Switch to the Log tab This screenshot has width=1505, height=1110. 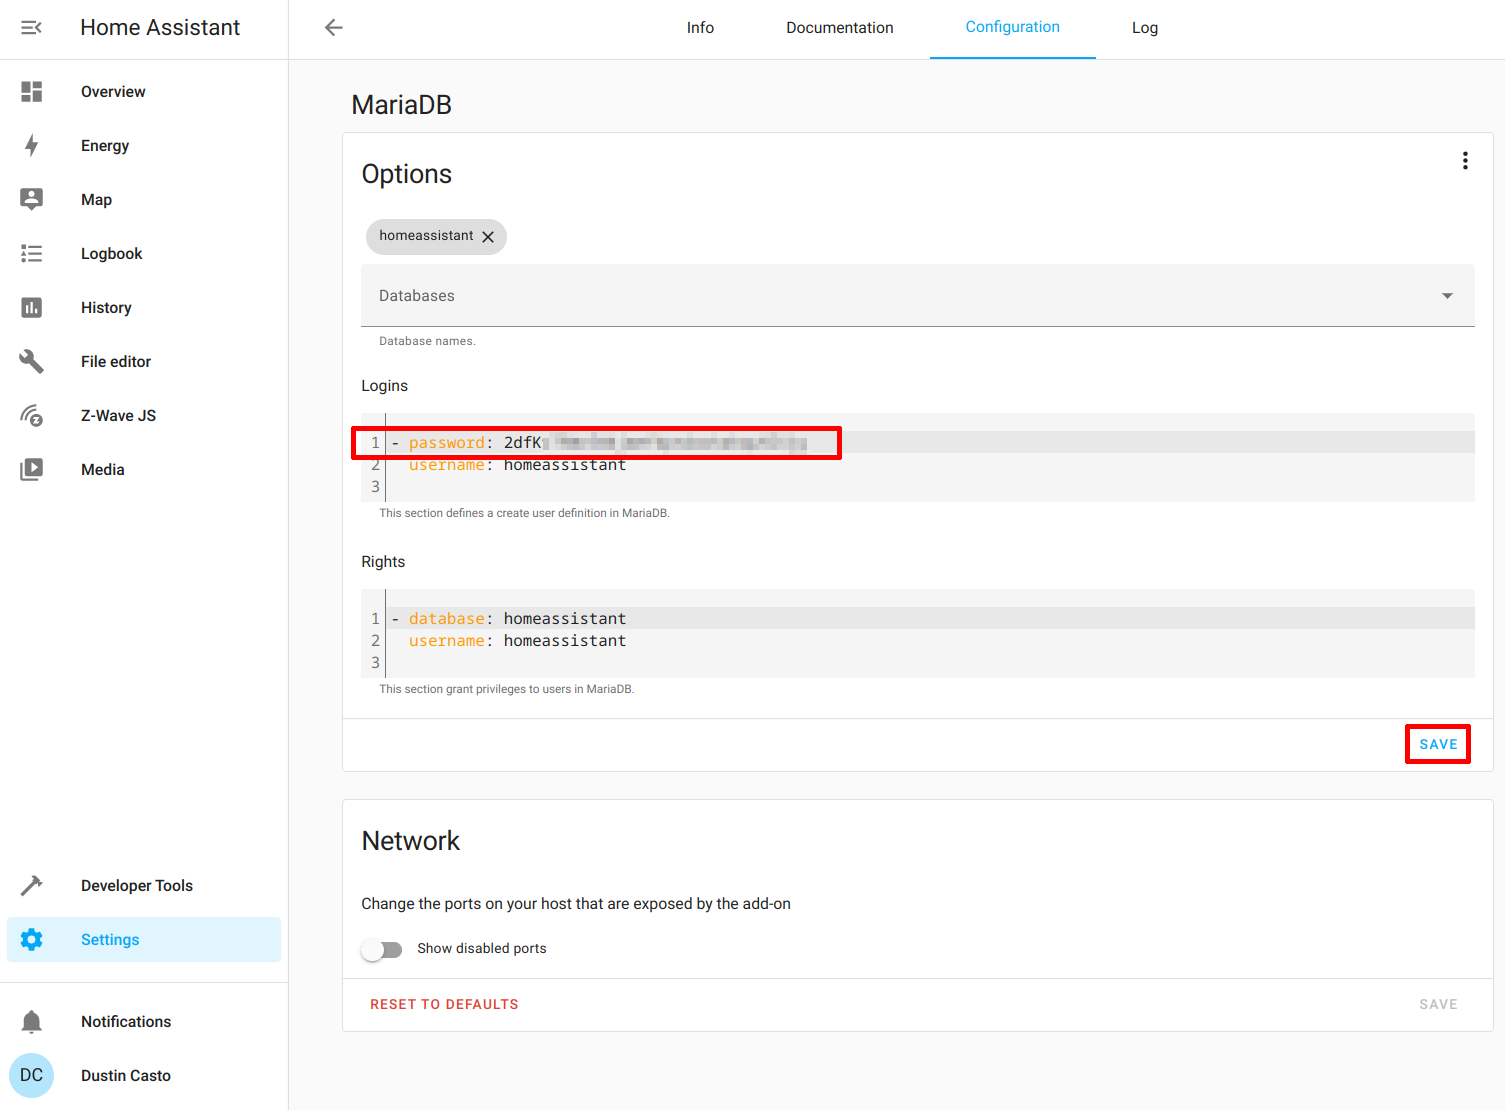click(x=1145, y=28)
